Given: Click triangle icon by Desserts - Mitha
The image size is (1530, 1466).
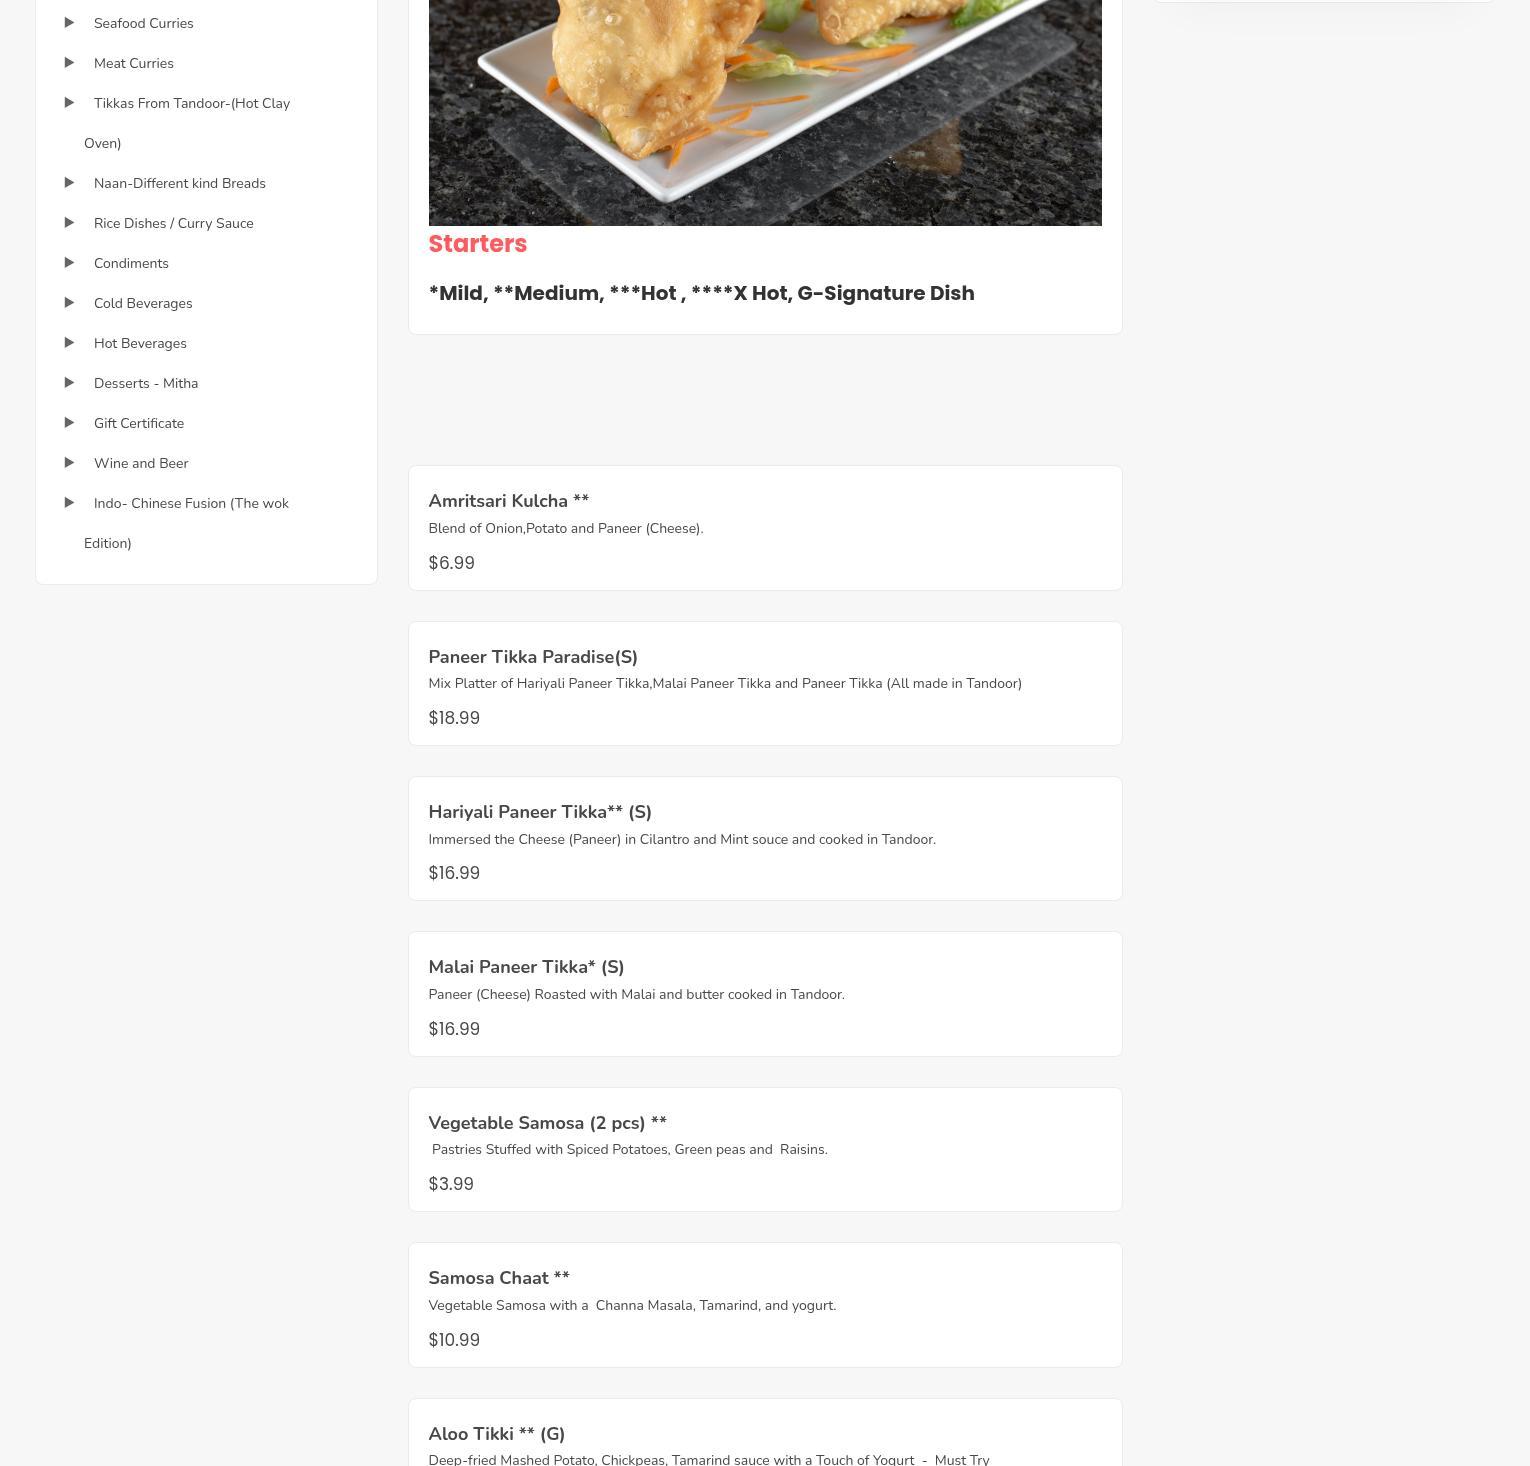Looking at the screenshot, I should (x=69, y=383).
